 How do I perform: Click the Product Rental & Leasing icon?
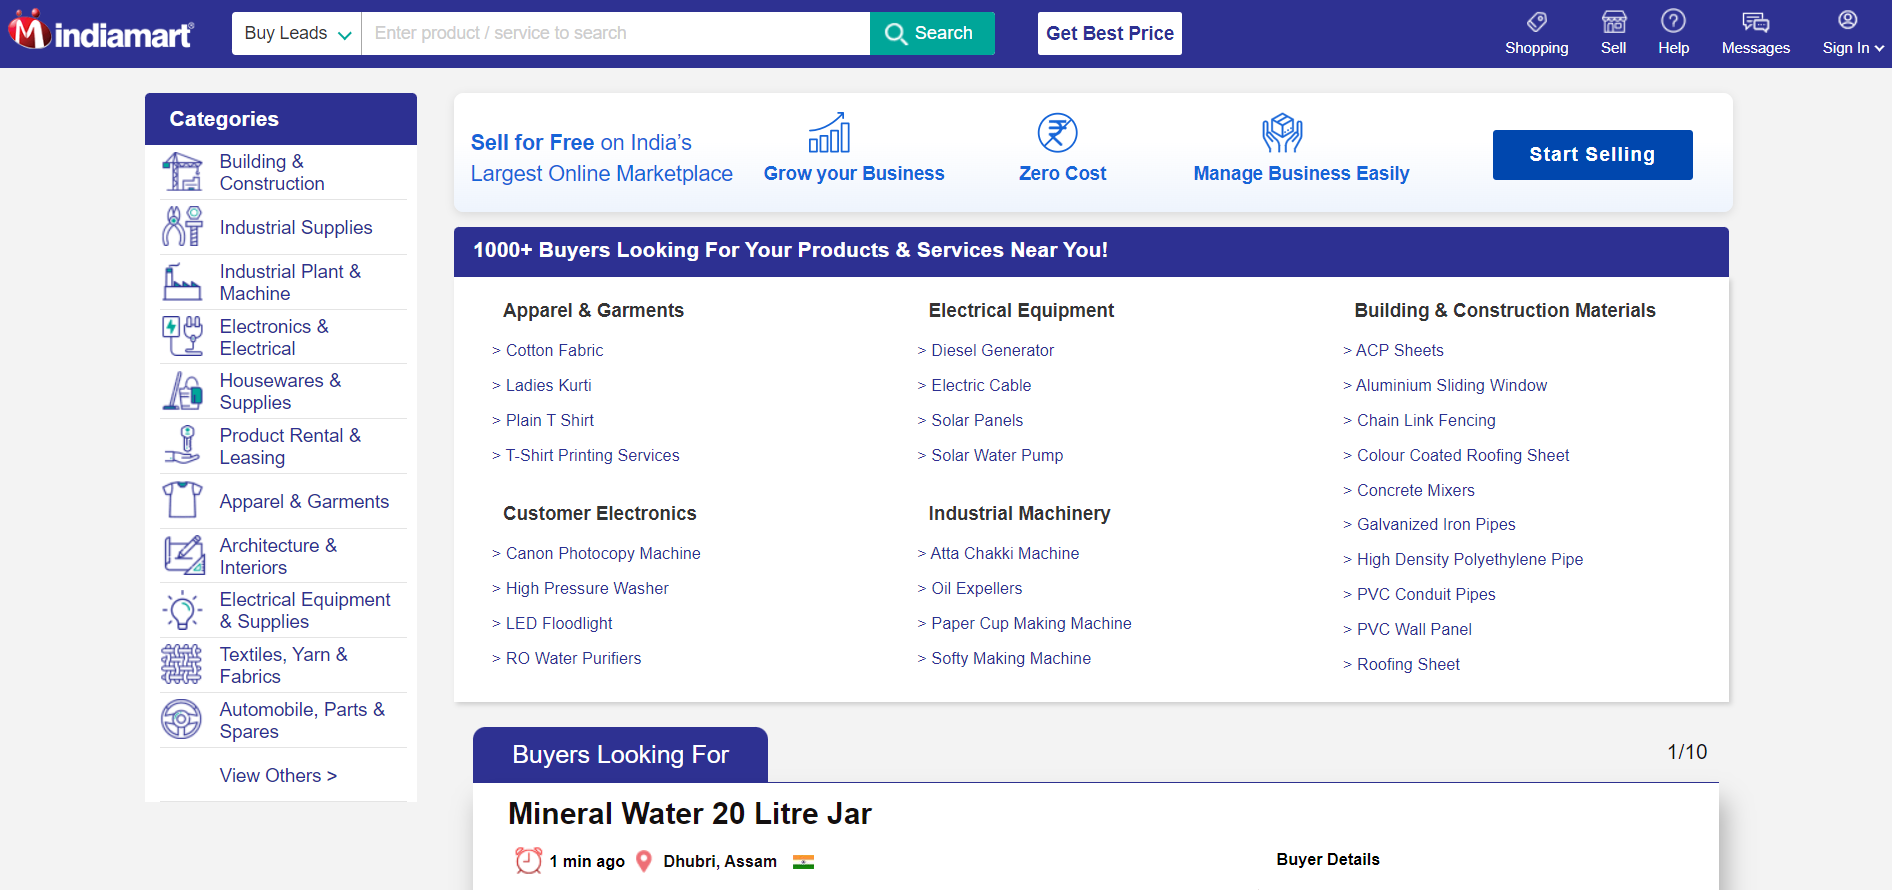[182, 446]
